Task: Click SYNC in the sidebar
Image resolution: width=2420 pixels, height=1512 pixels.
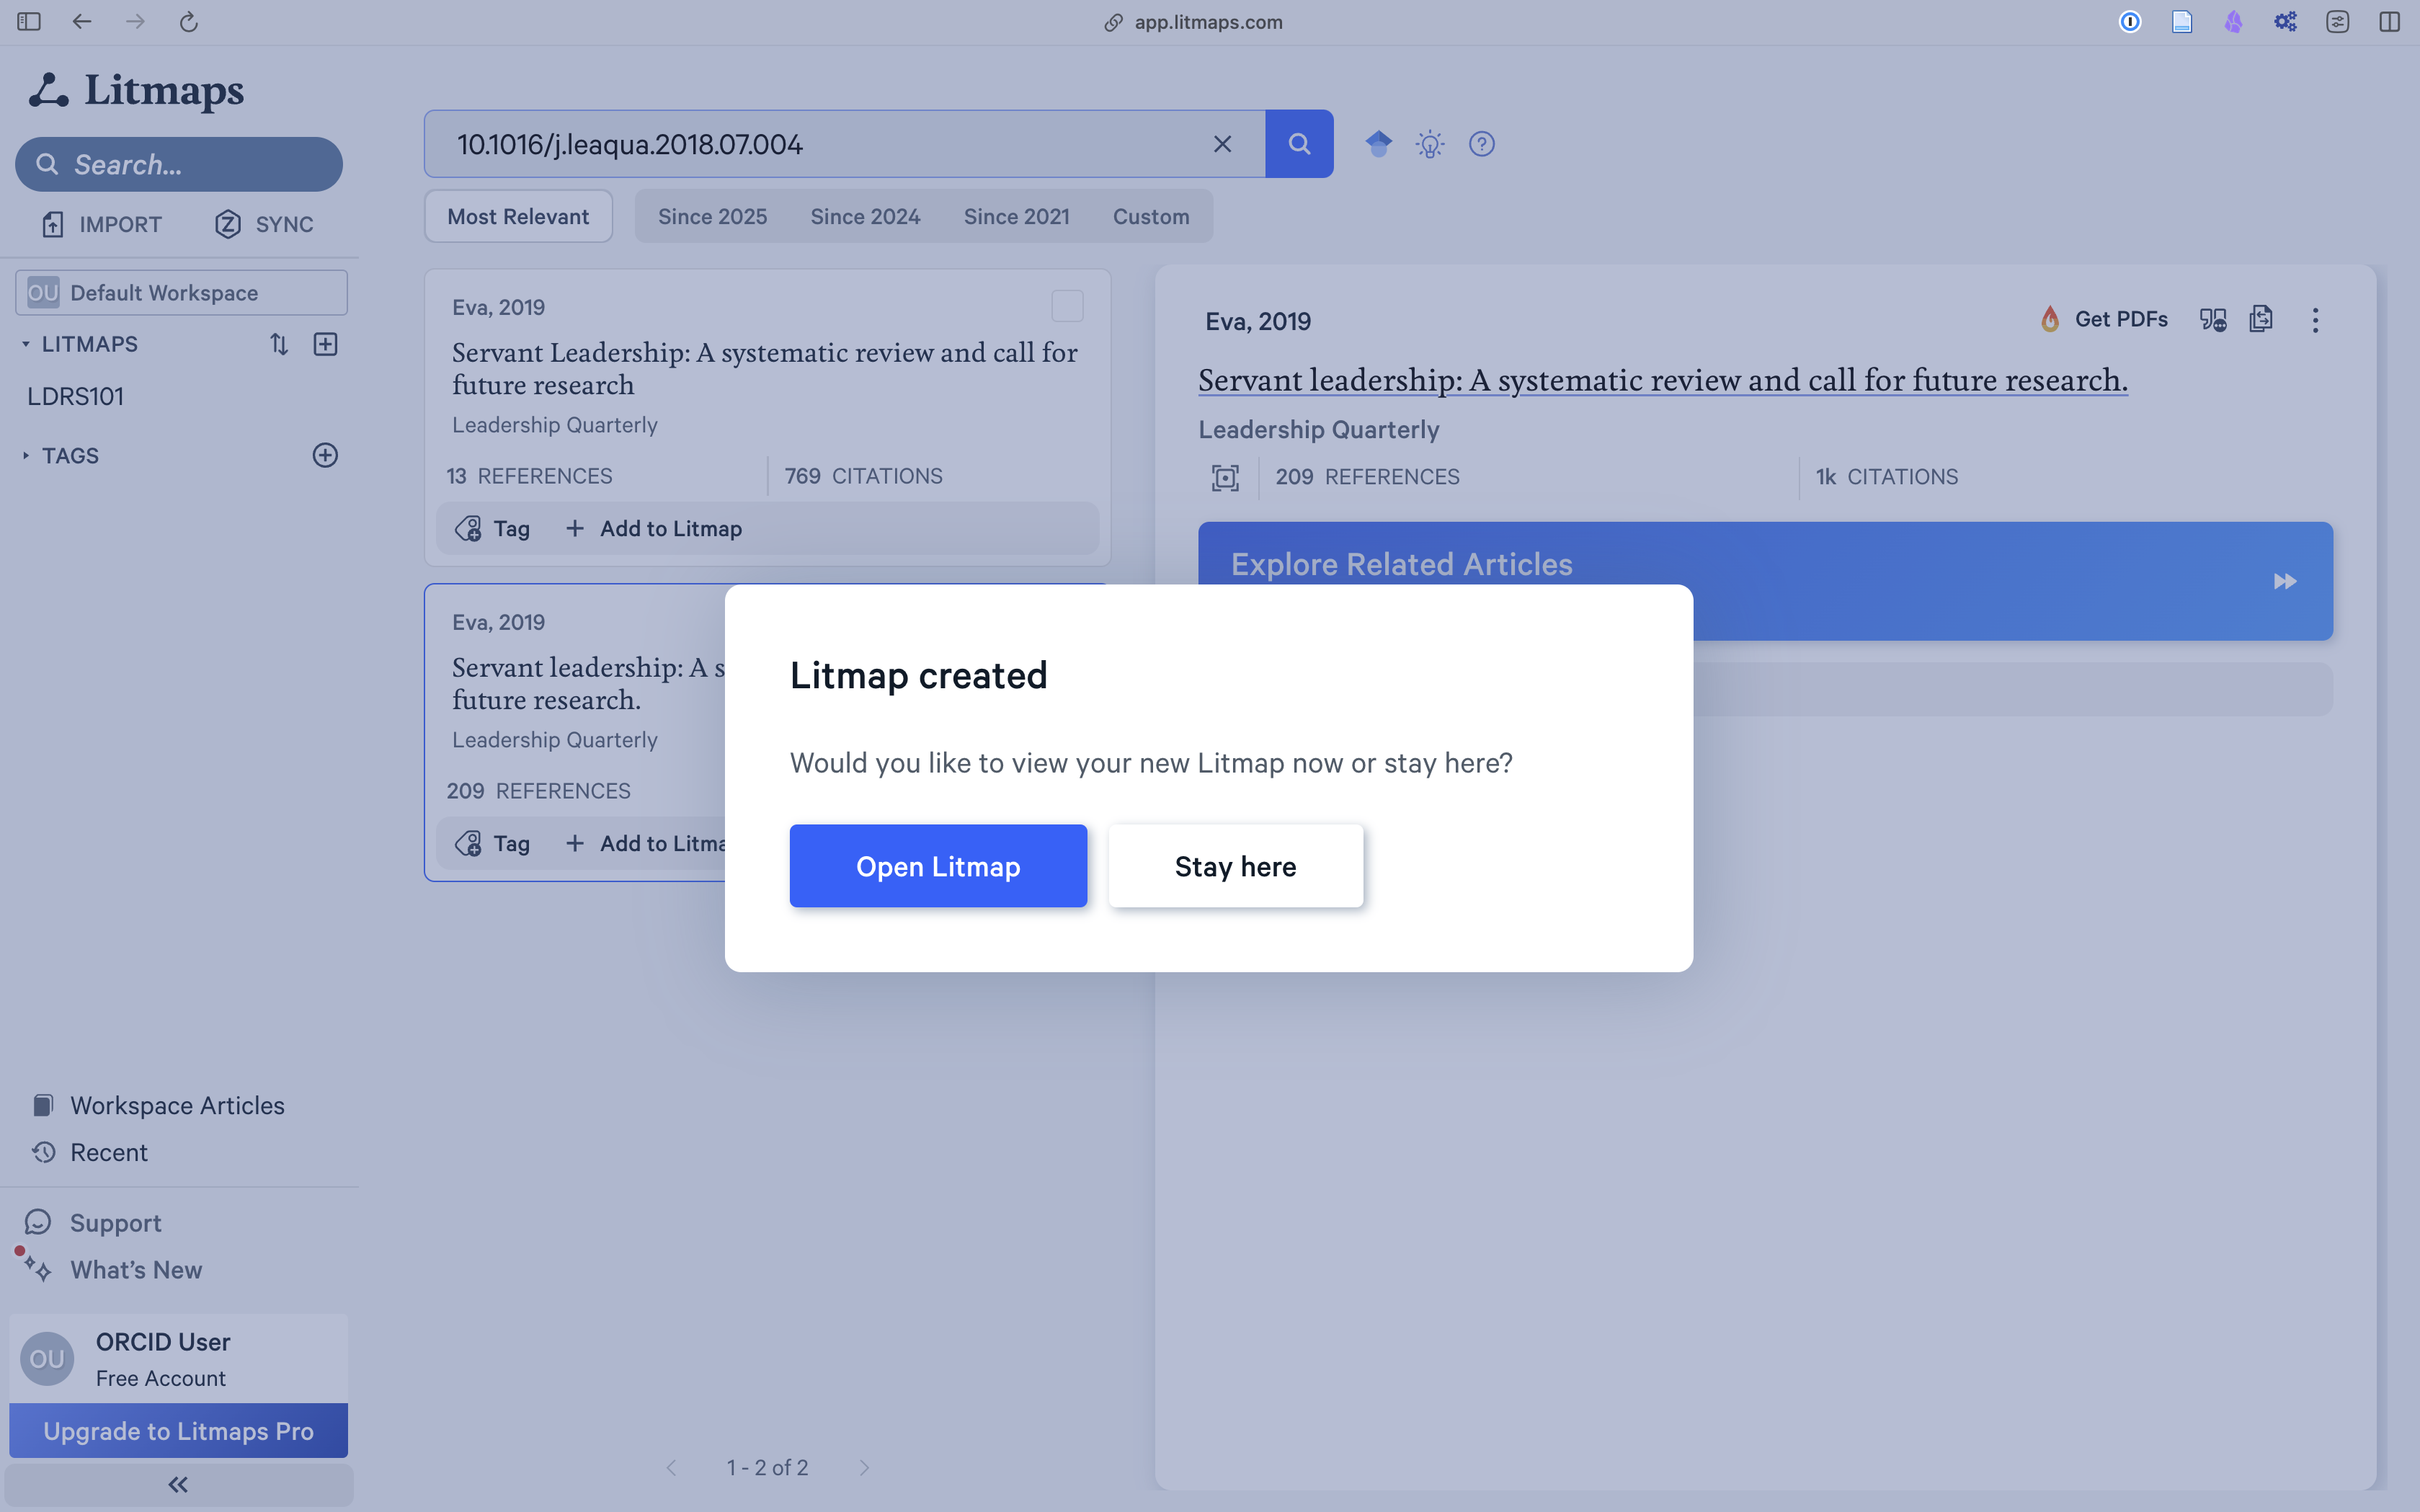Action: coord(264,224)
